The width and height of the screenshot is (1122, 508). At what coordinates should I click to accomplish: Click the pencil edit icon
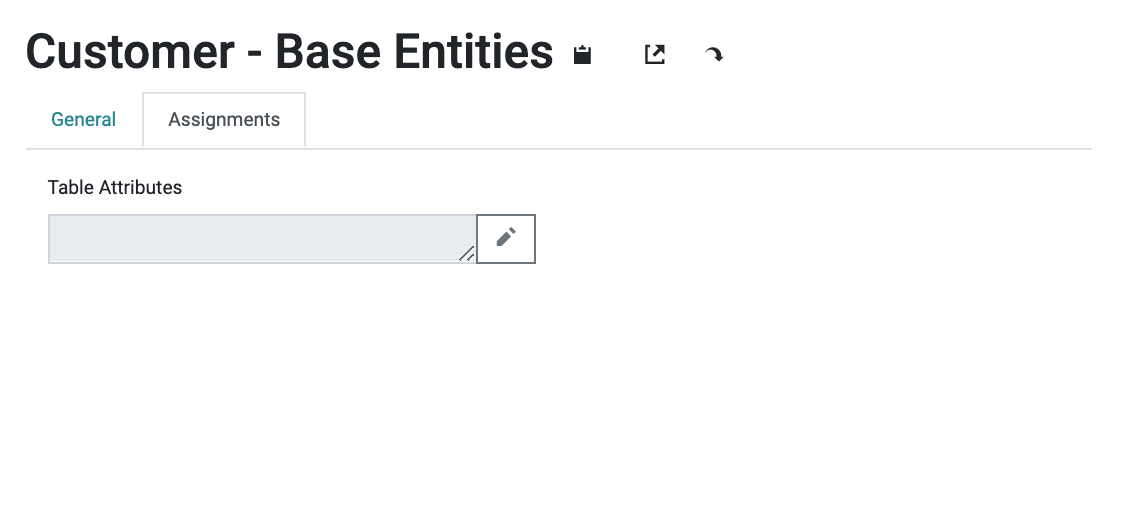(x=506, y=238)
